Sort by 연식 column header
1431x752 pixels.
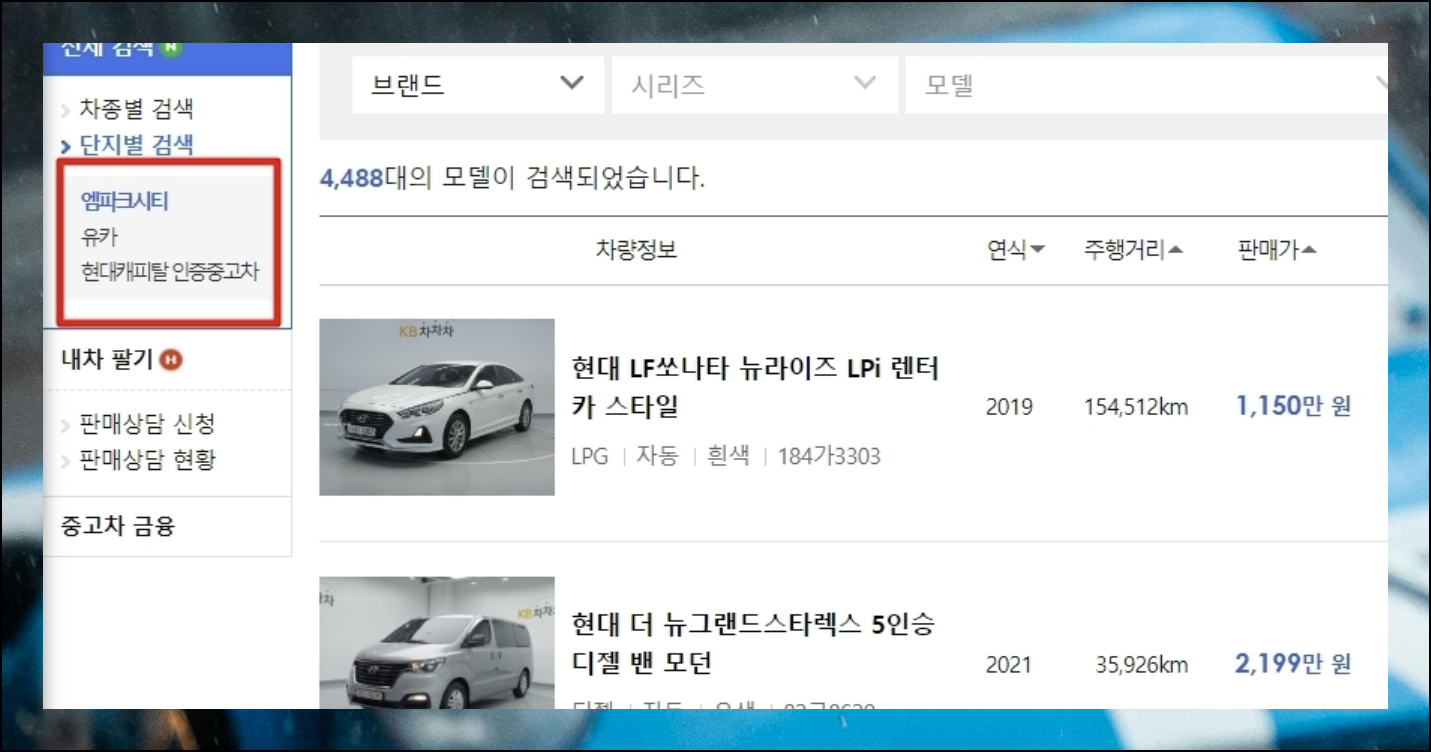click(1015, 250)
